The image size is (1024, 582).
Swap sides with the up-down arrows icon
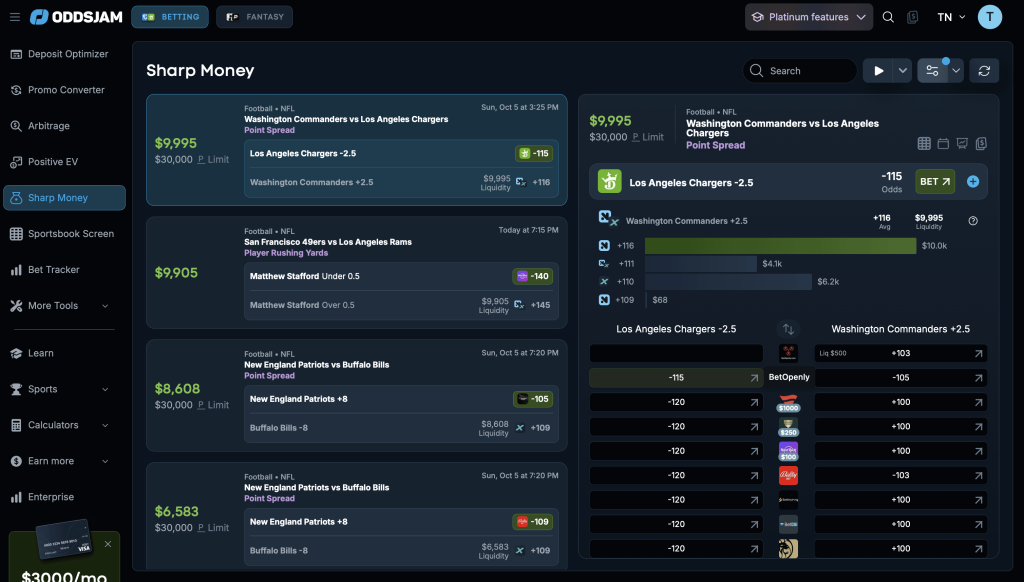click(788, 329)
